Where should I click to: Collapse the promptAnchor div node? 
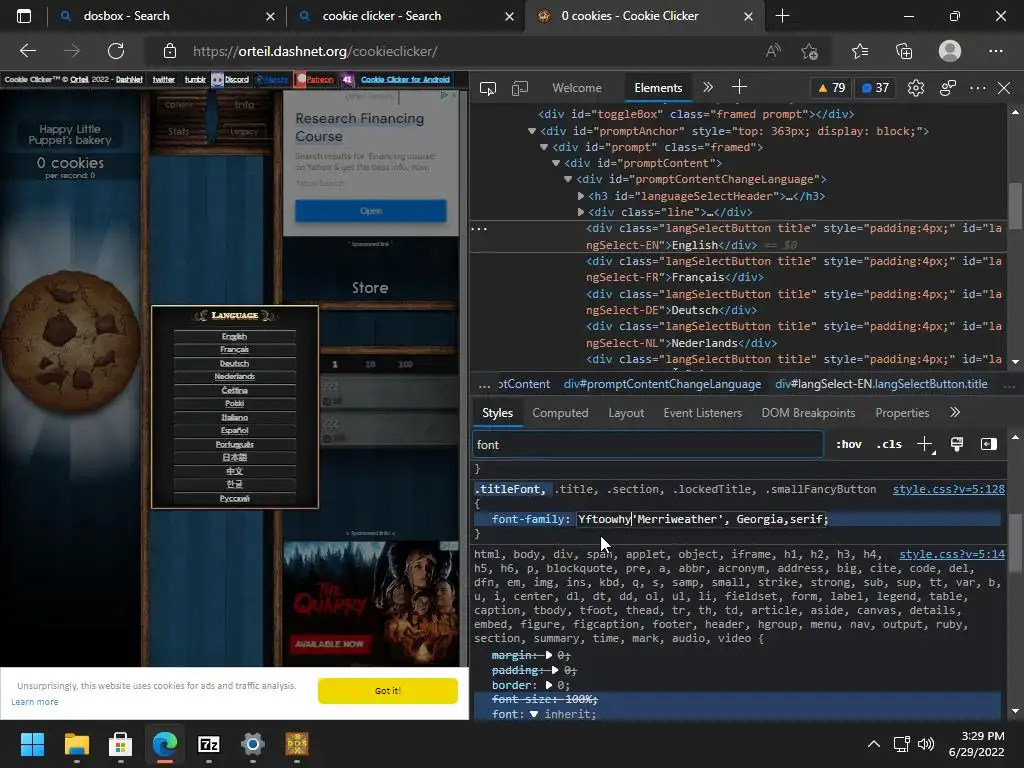pos(532,131)
